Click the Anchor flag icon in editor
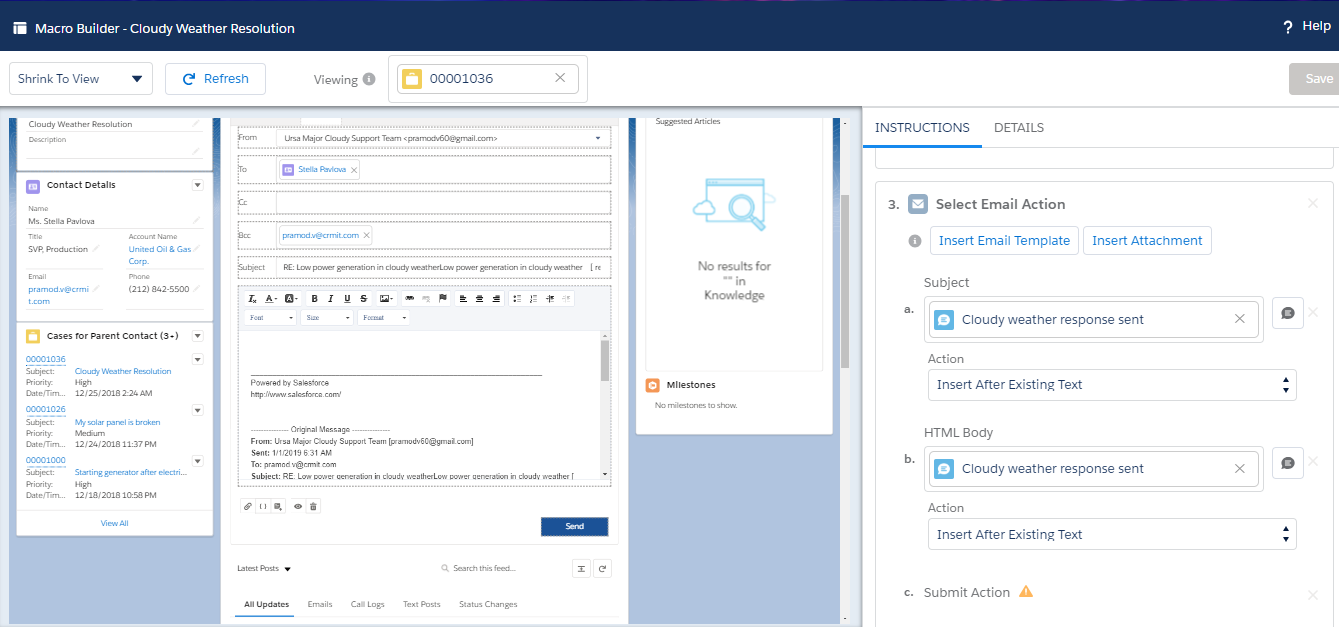The width and height of the screenshot is (1339, 627). coord(443,298)
